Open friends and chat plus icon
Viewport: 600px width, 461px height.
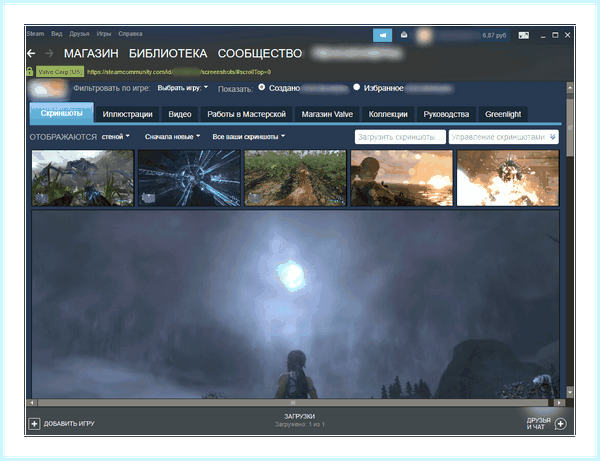(x=561, y=424)
